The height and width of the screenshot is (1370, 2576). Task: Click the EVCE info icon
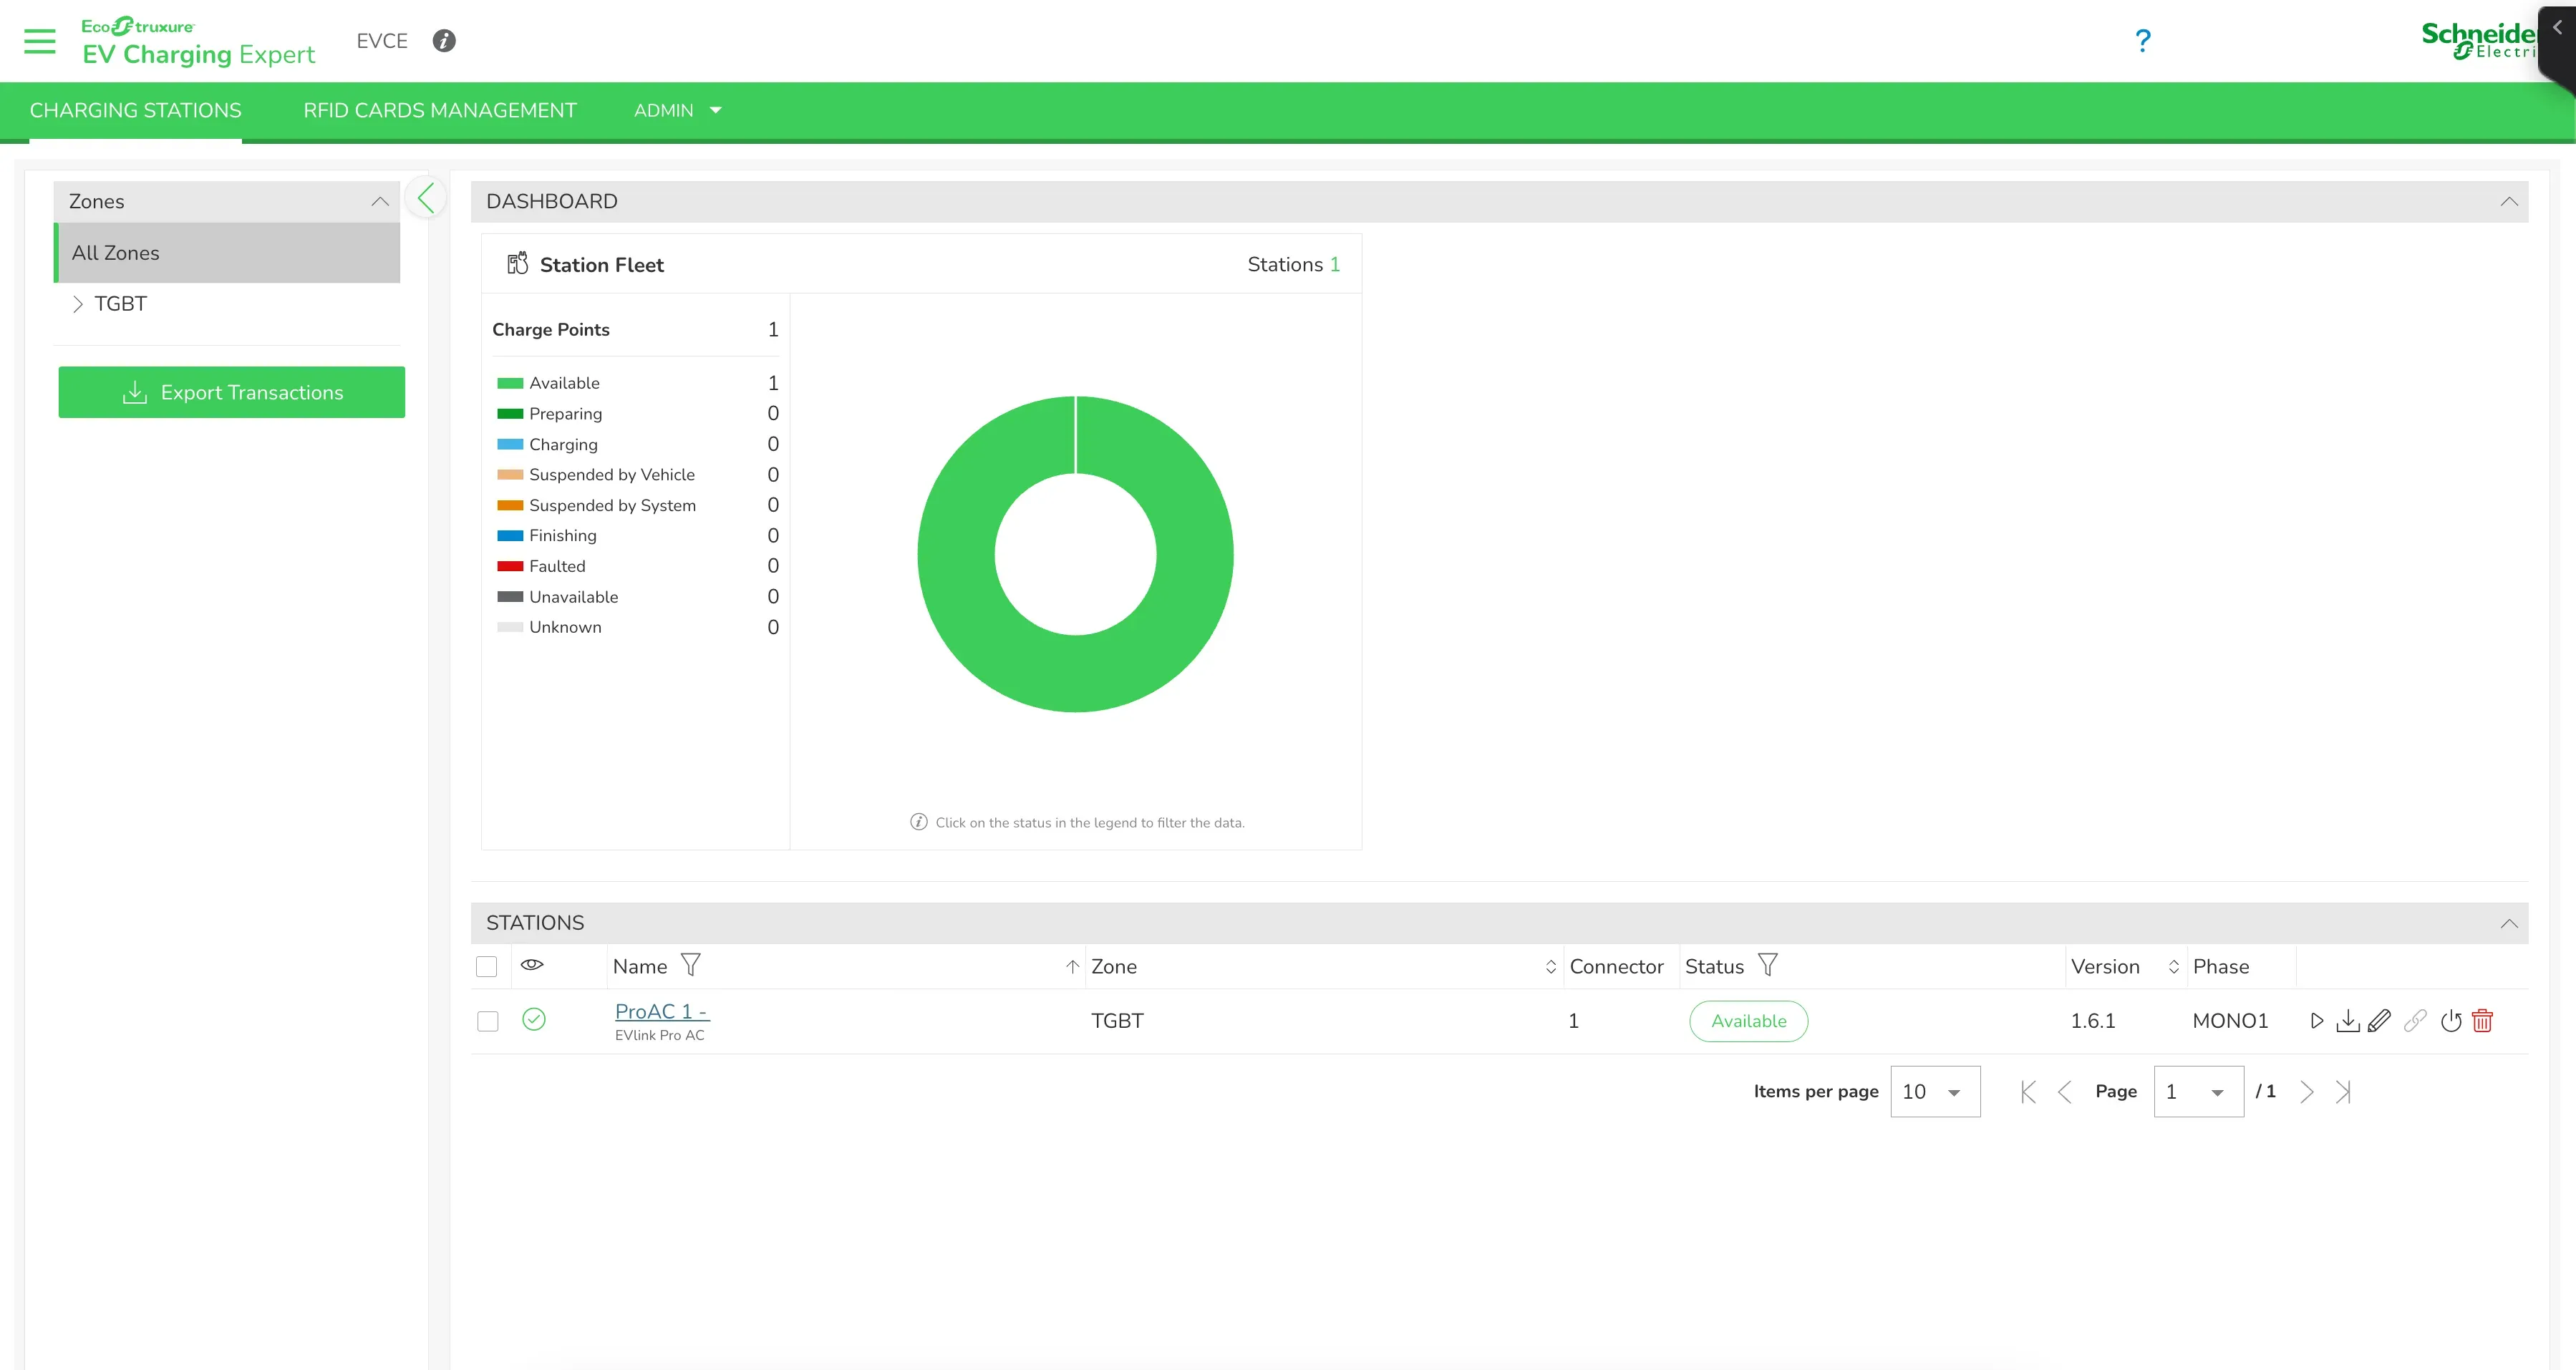tap(444, 41)
